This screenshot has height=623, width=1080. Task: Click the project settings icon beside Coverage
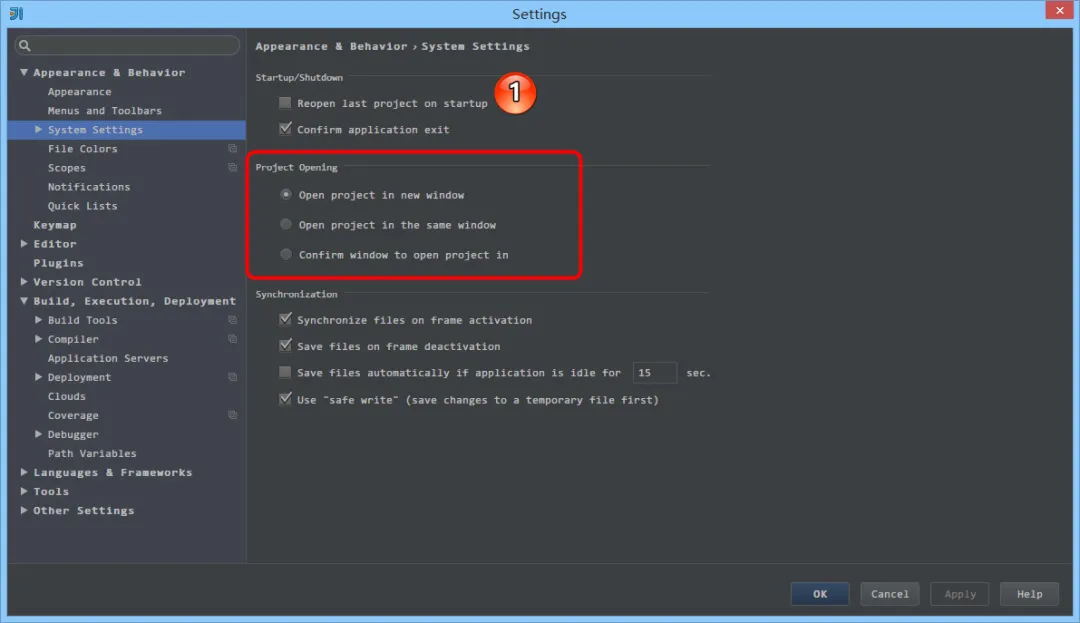(232, 415)
